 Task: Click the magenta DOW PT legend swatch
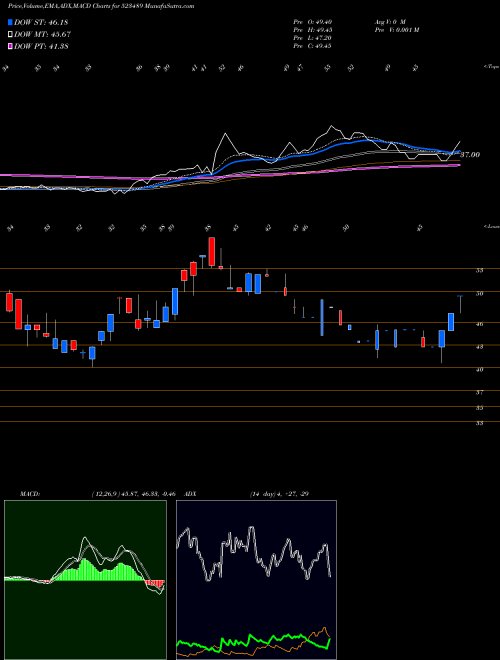[11, 46]
